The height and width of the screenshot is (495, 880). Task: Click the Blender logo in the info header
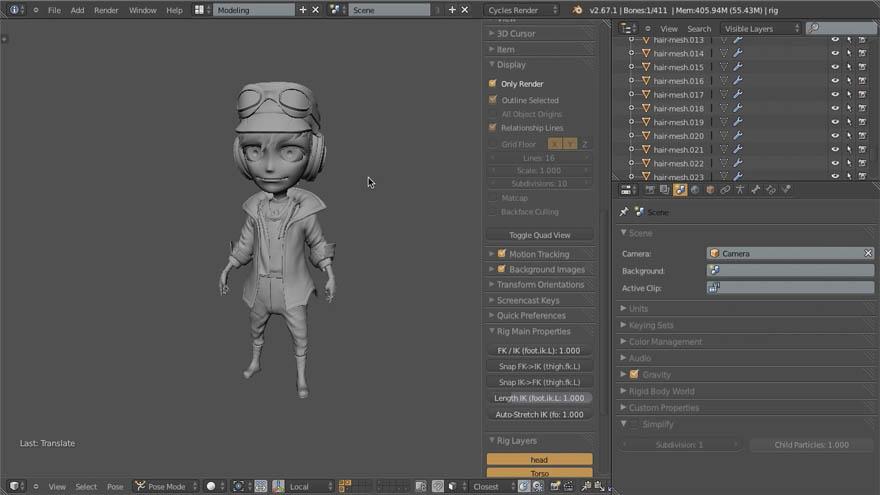[577, 10]
